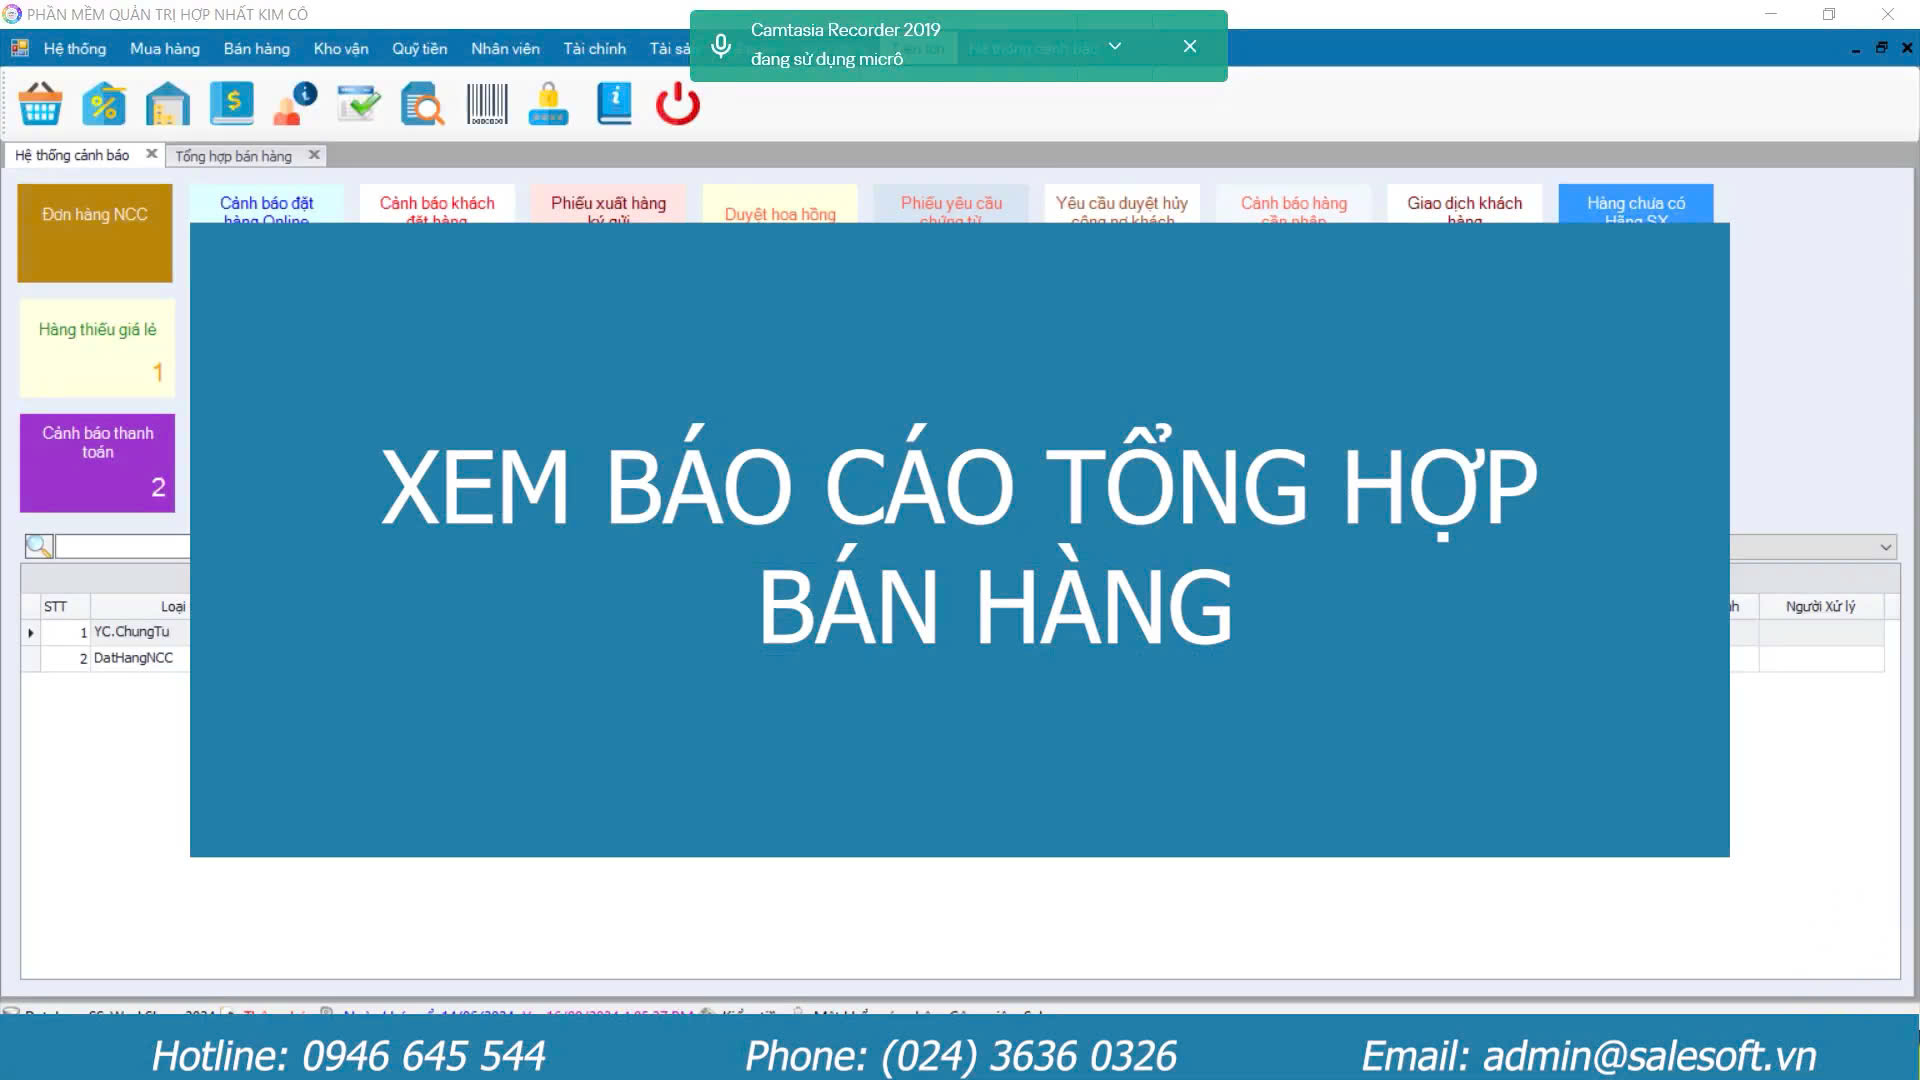The width and height of the screenshot is (1920, 1080).
Task: Close the Hệ thống cảnh báo tab
Action: [x=152, y=154]
